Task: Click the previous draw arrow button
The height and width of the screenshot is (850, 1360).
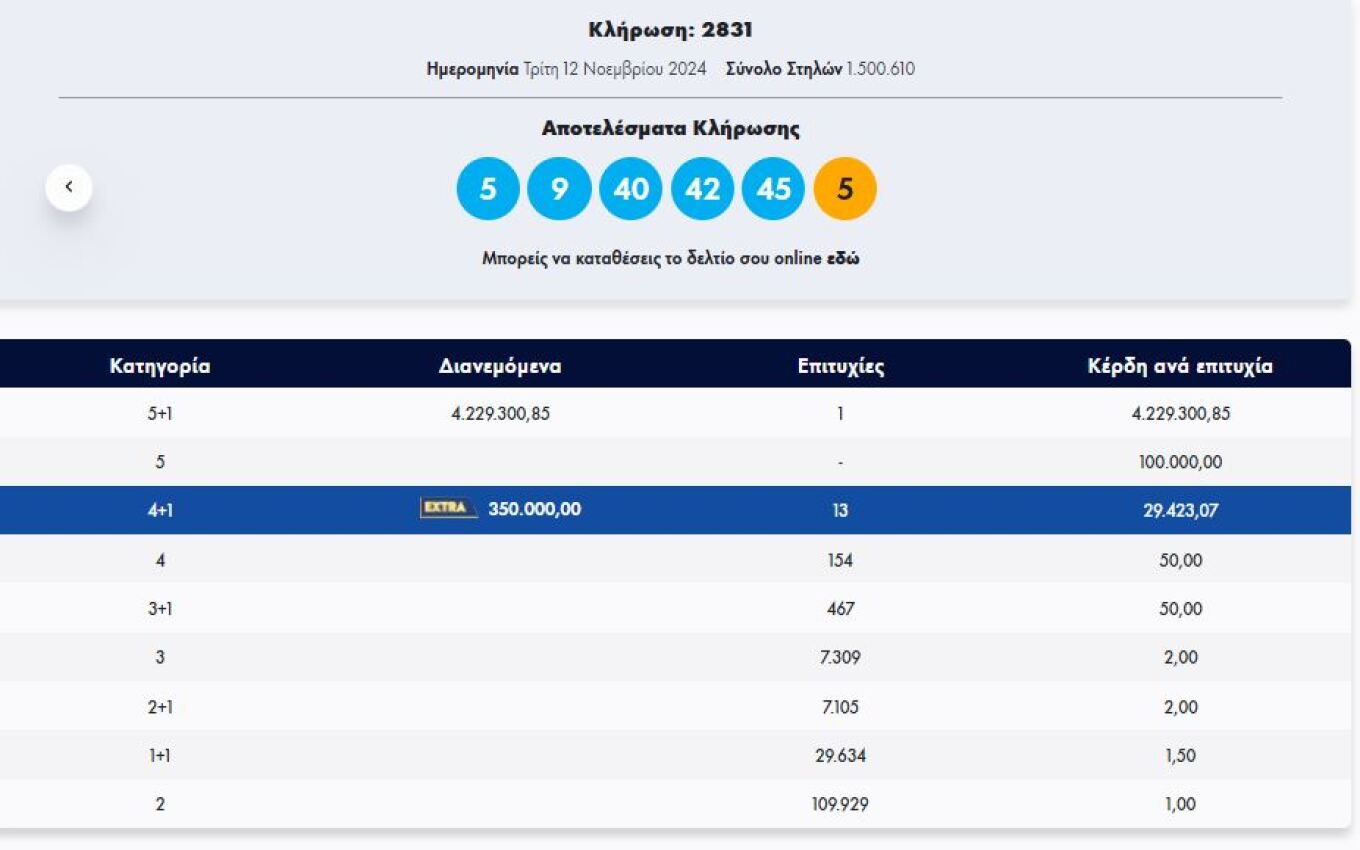Action: (x=69, y=187)
